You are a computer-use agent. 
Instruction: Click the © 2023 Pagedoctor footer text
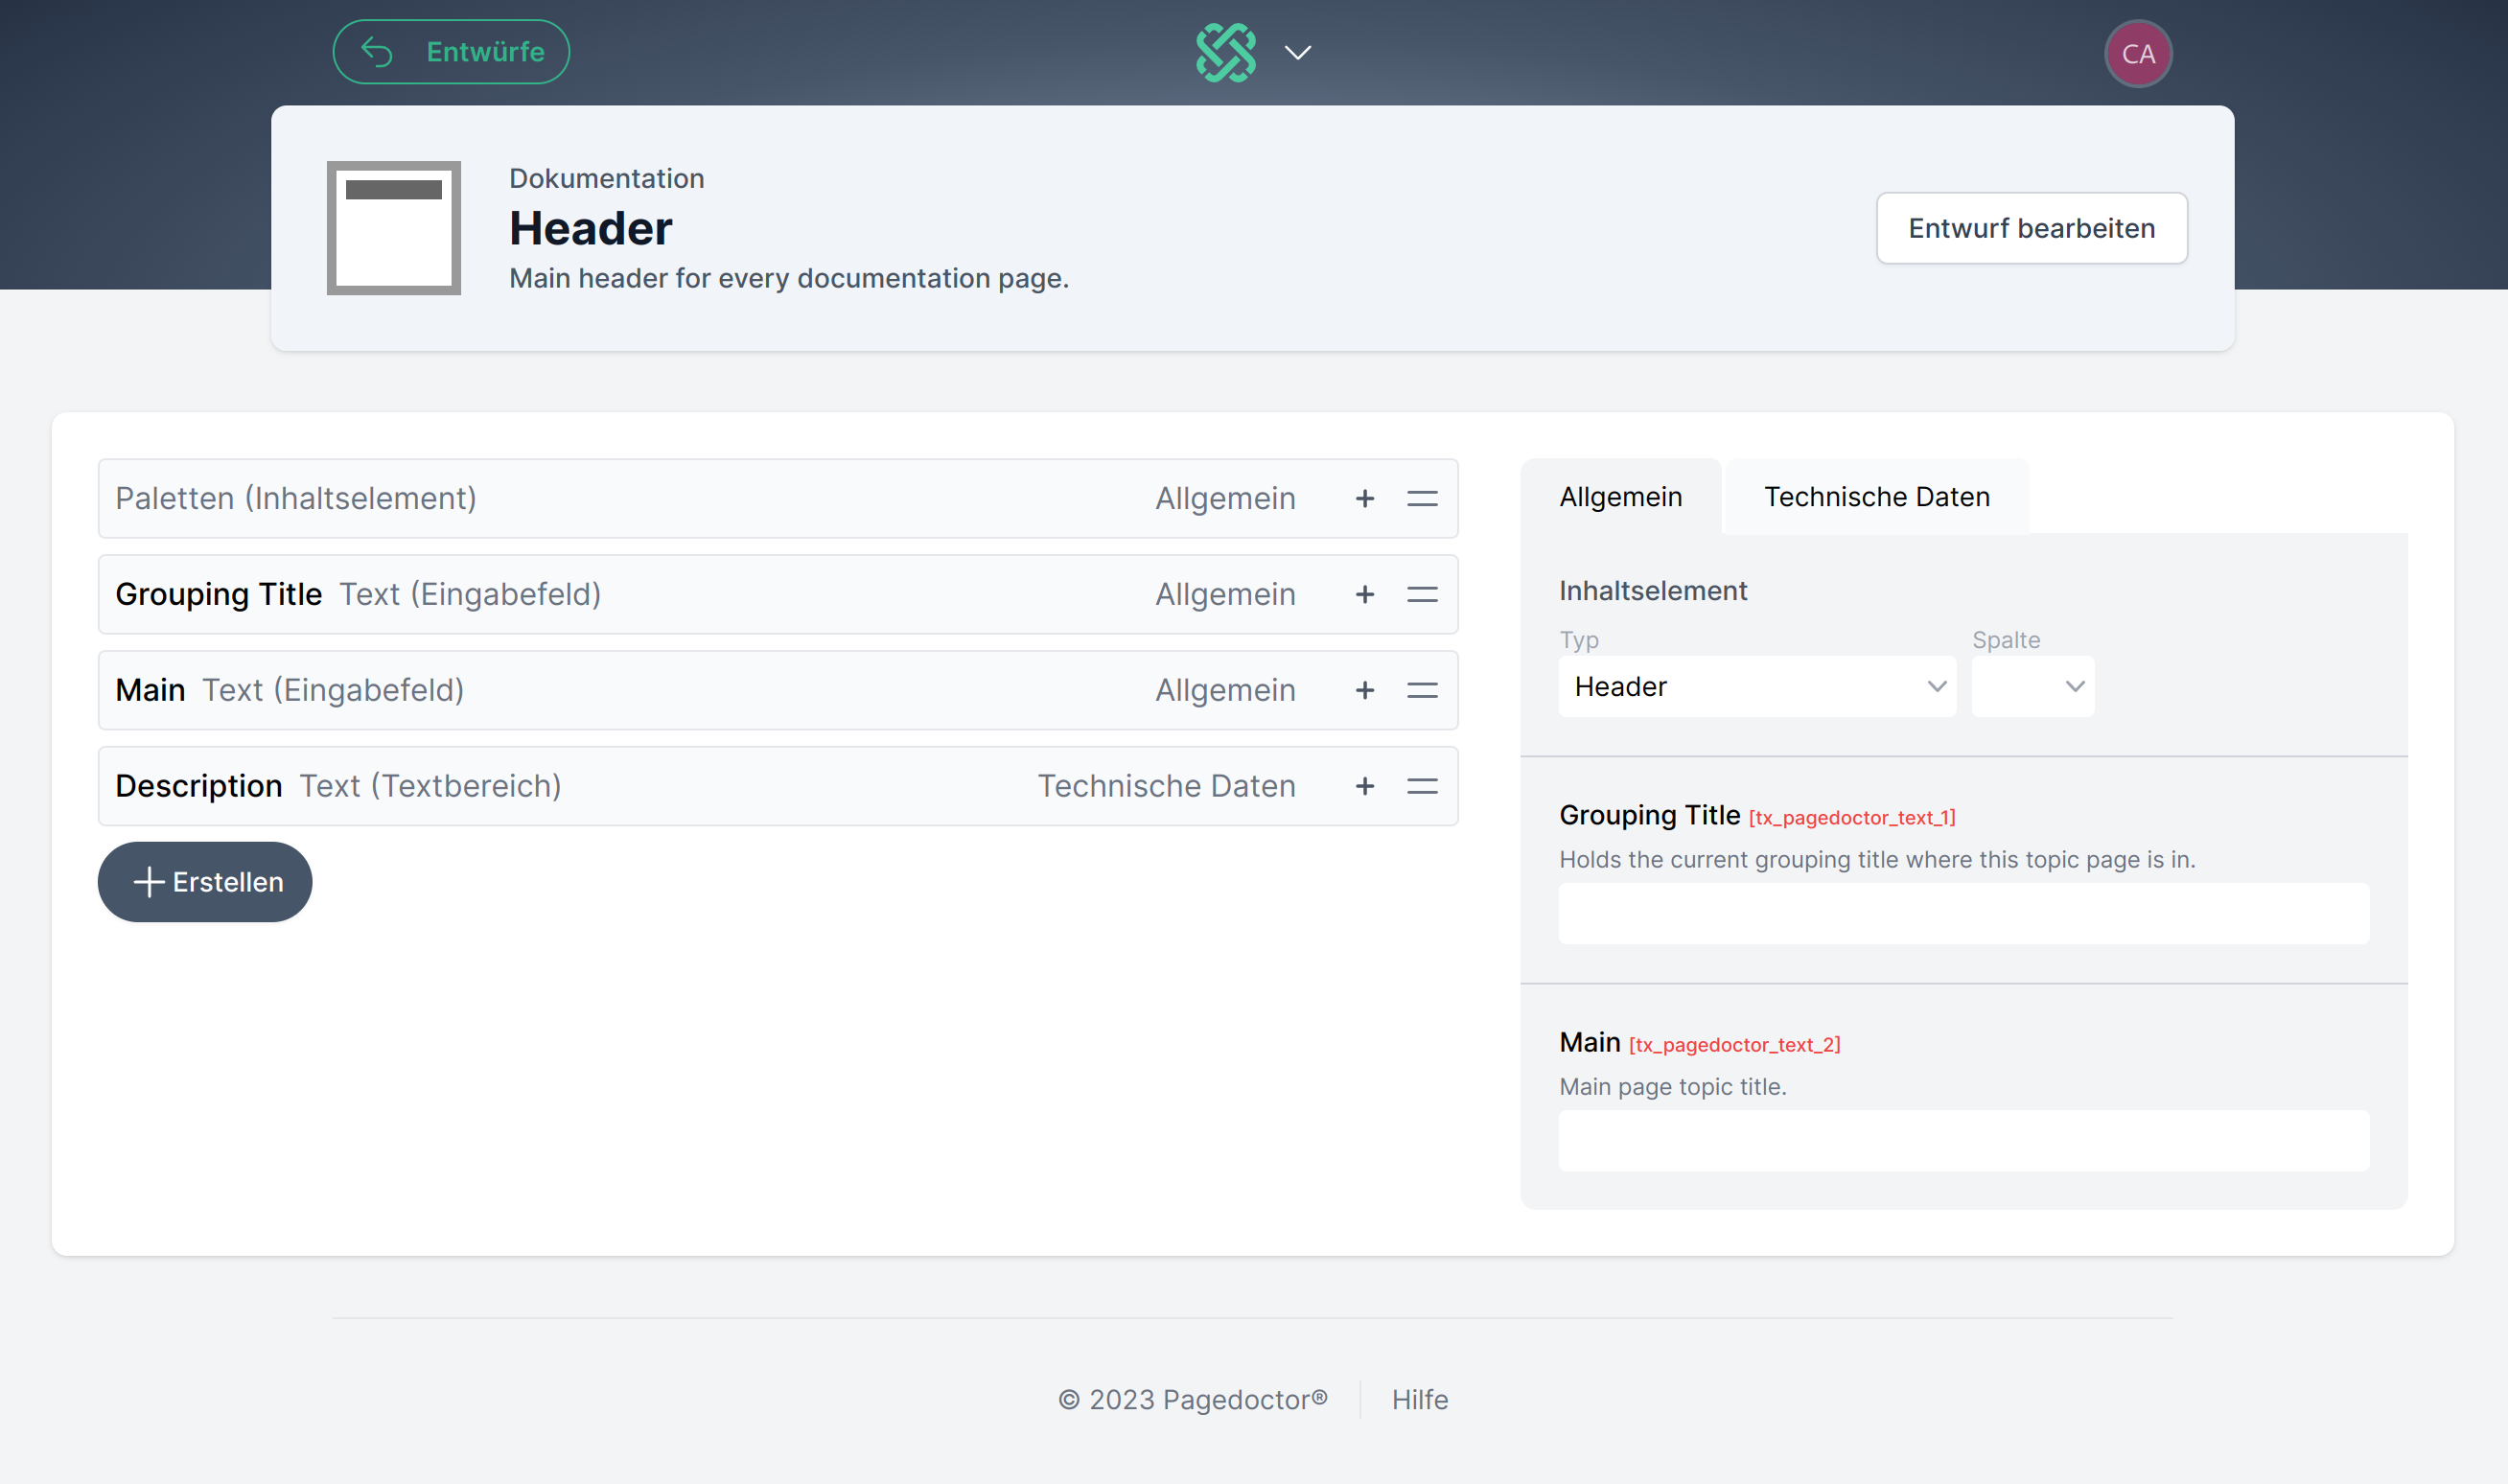(1192, 1400)
